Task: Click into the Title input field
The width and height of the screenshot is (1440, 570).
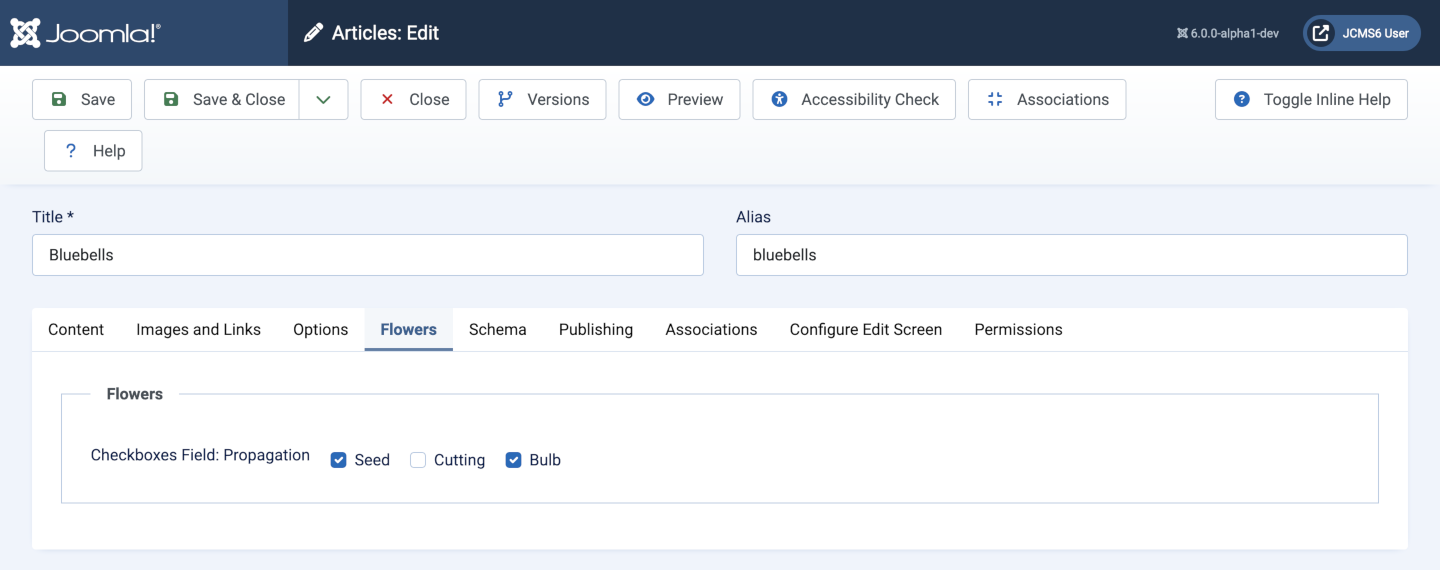Action: pos(367,255)
